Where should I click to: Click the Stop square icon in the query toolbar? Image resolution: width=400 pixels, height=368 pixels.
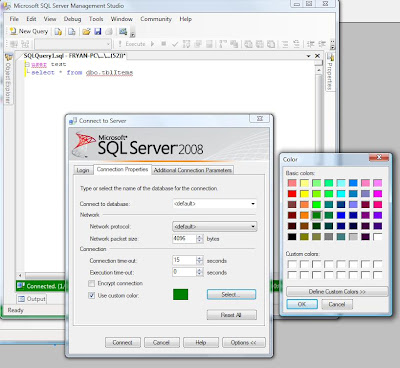[x=164, y=44]
